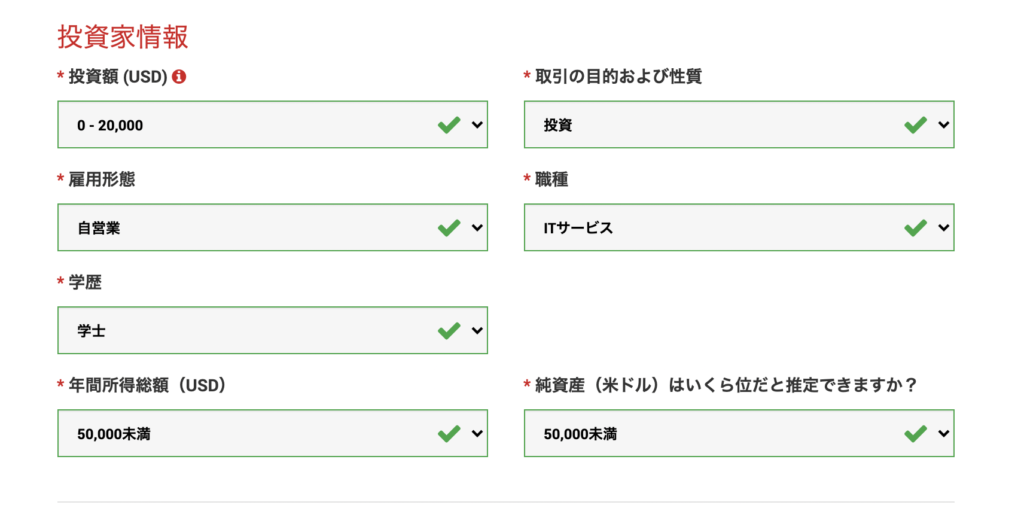Click the green checkmark in 取引の目的および性質 field
Screen dimensions: 1024x505
pyautogui.click(x=915, y=125)
